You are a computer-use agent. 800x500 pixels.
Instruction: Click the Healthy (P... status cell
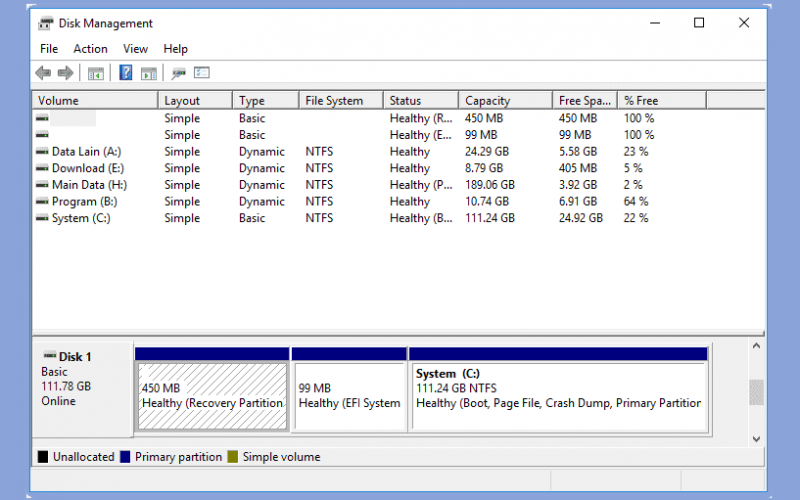coord(421,185)
